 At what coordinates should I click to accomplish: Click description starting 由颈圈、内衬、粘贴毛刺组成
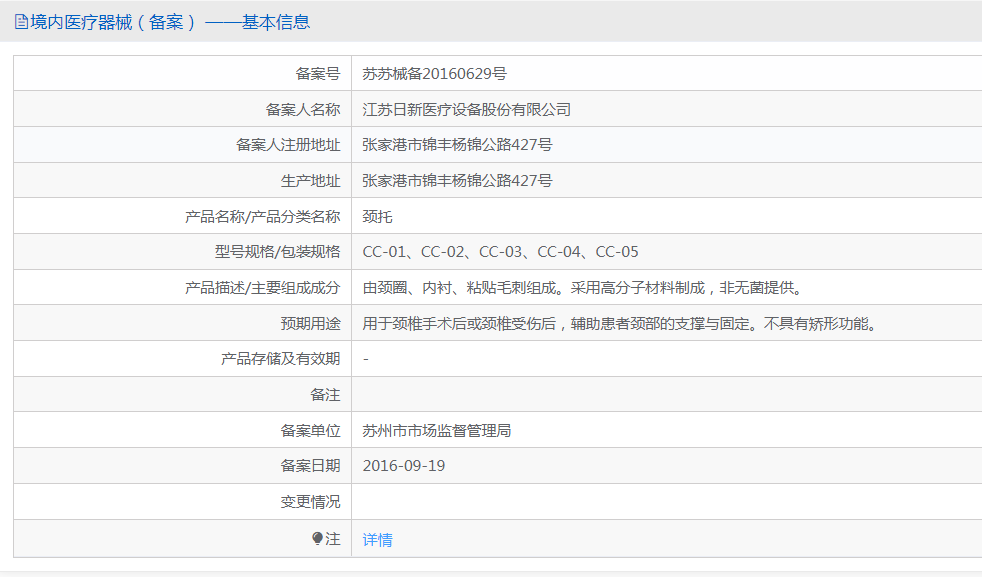pyautogui.click(x=583, y=288)
